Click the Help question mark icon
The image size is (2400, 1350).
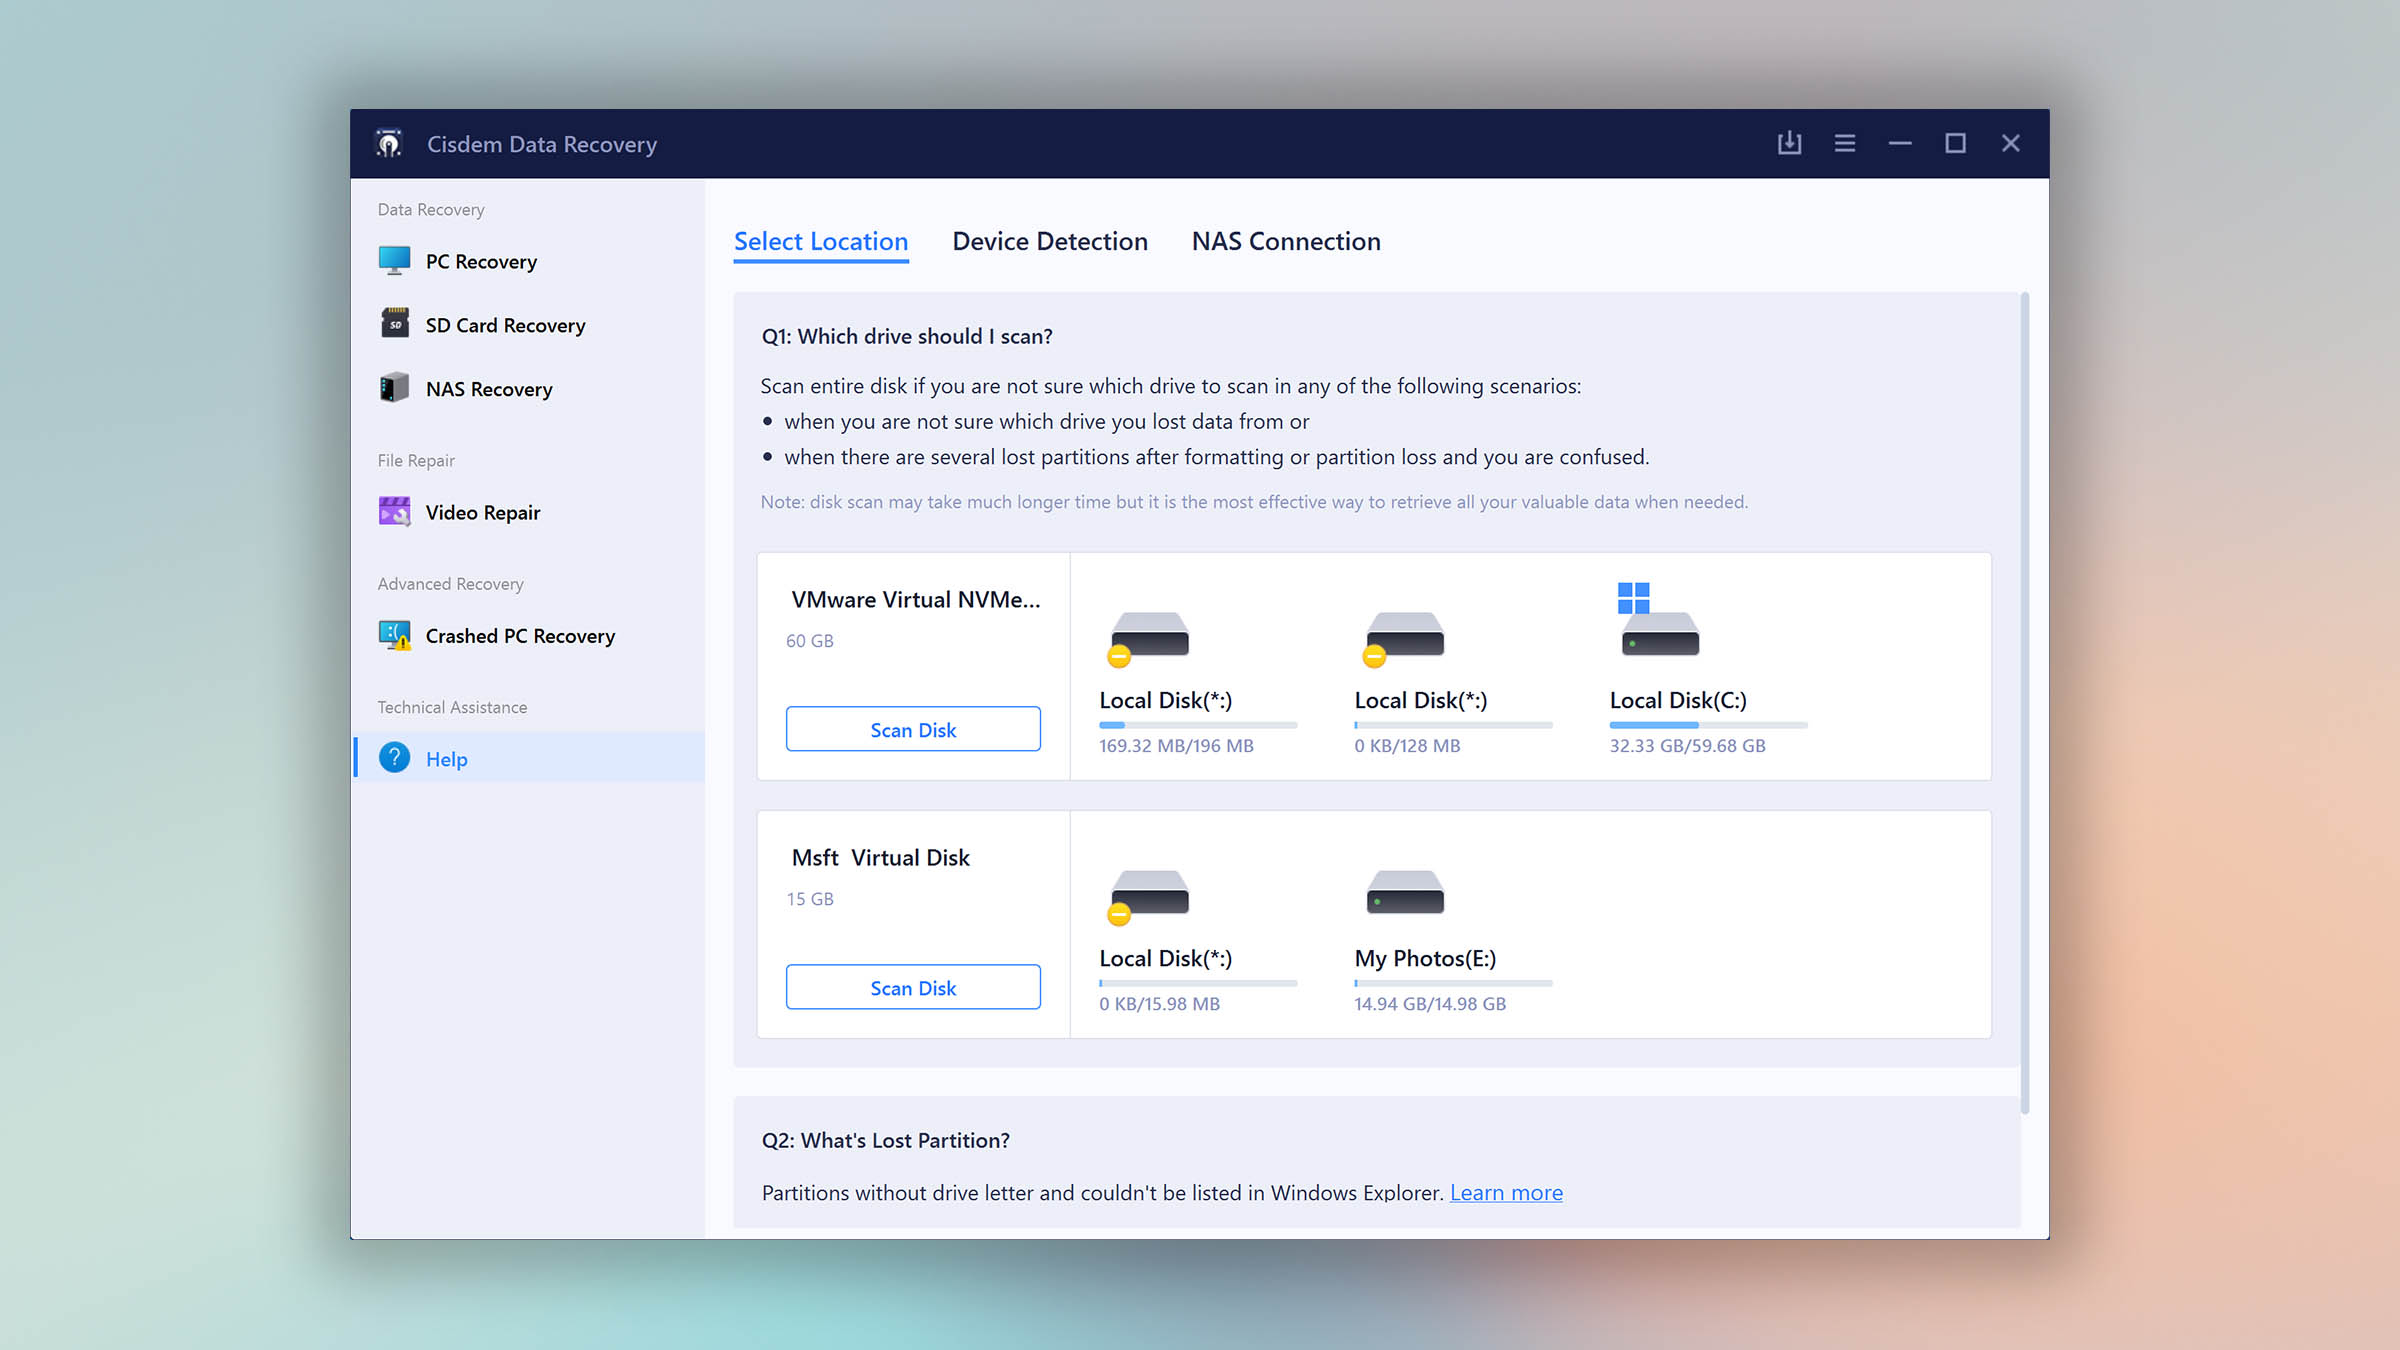pyautogui.click(x=394, y=758)
